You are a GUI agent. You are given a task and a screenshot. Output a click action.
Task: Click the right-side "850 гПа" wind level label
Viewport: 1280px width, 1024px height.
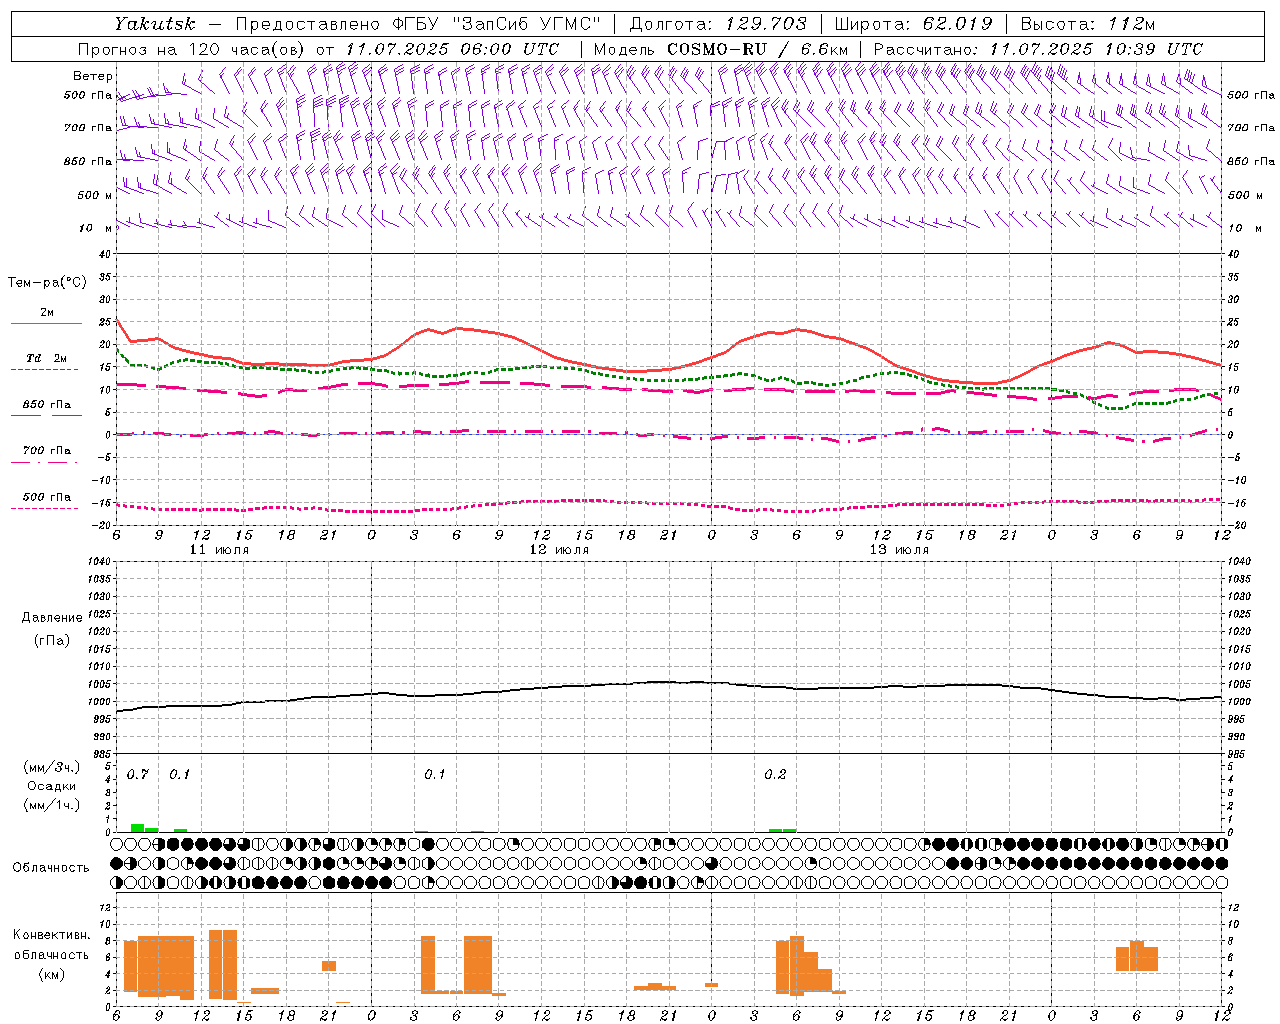click(x=1251, y=161)
